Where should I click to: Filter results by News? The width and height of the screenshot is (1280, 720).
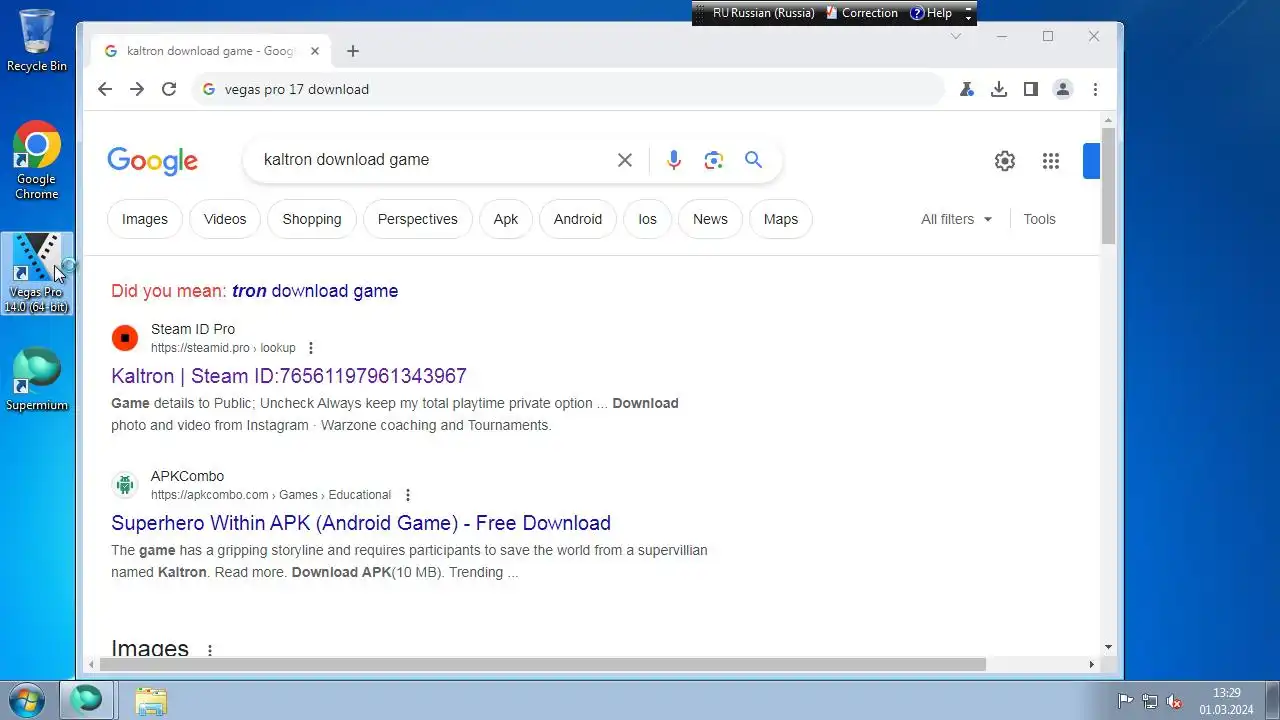(710, 219)
